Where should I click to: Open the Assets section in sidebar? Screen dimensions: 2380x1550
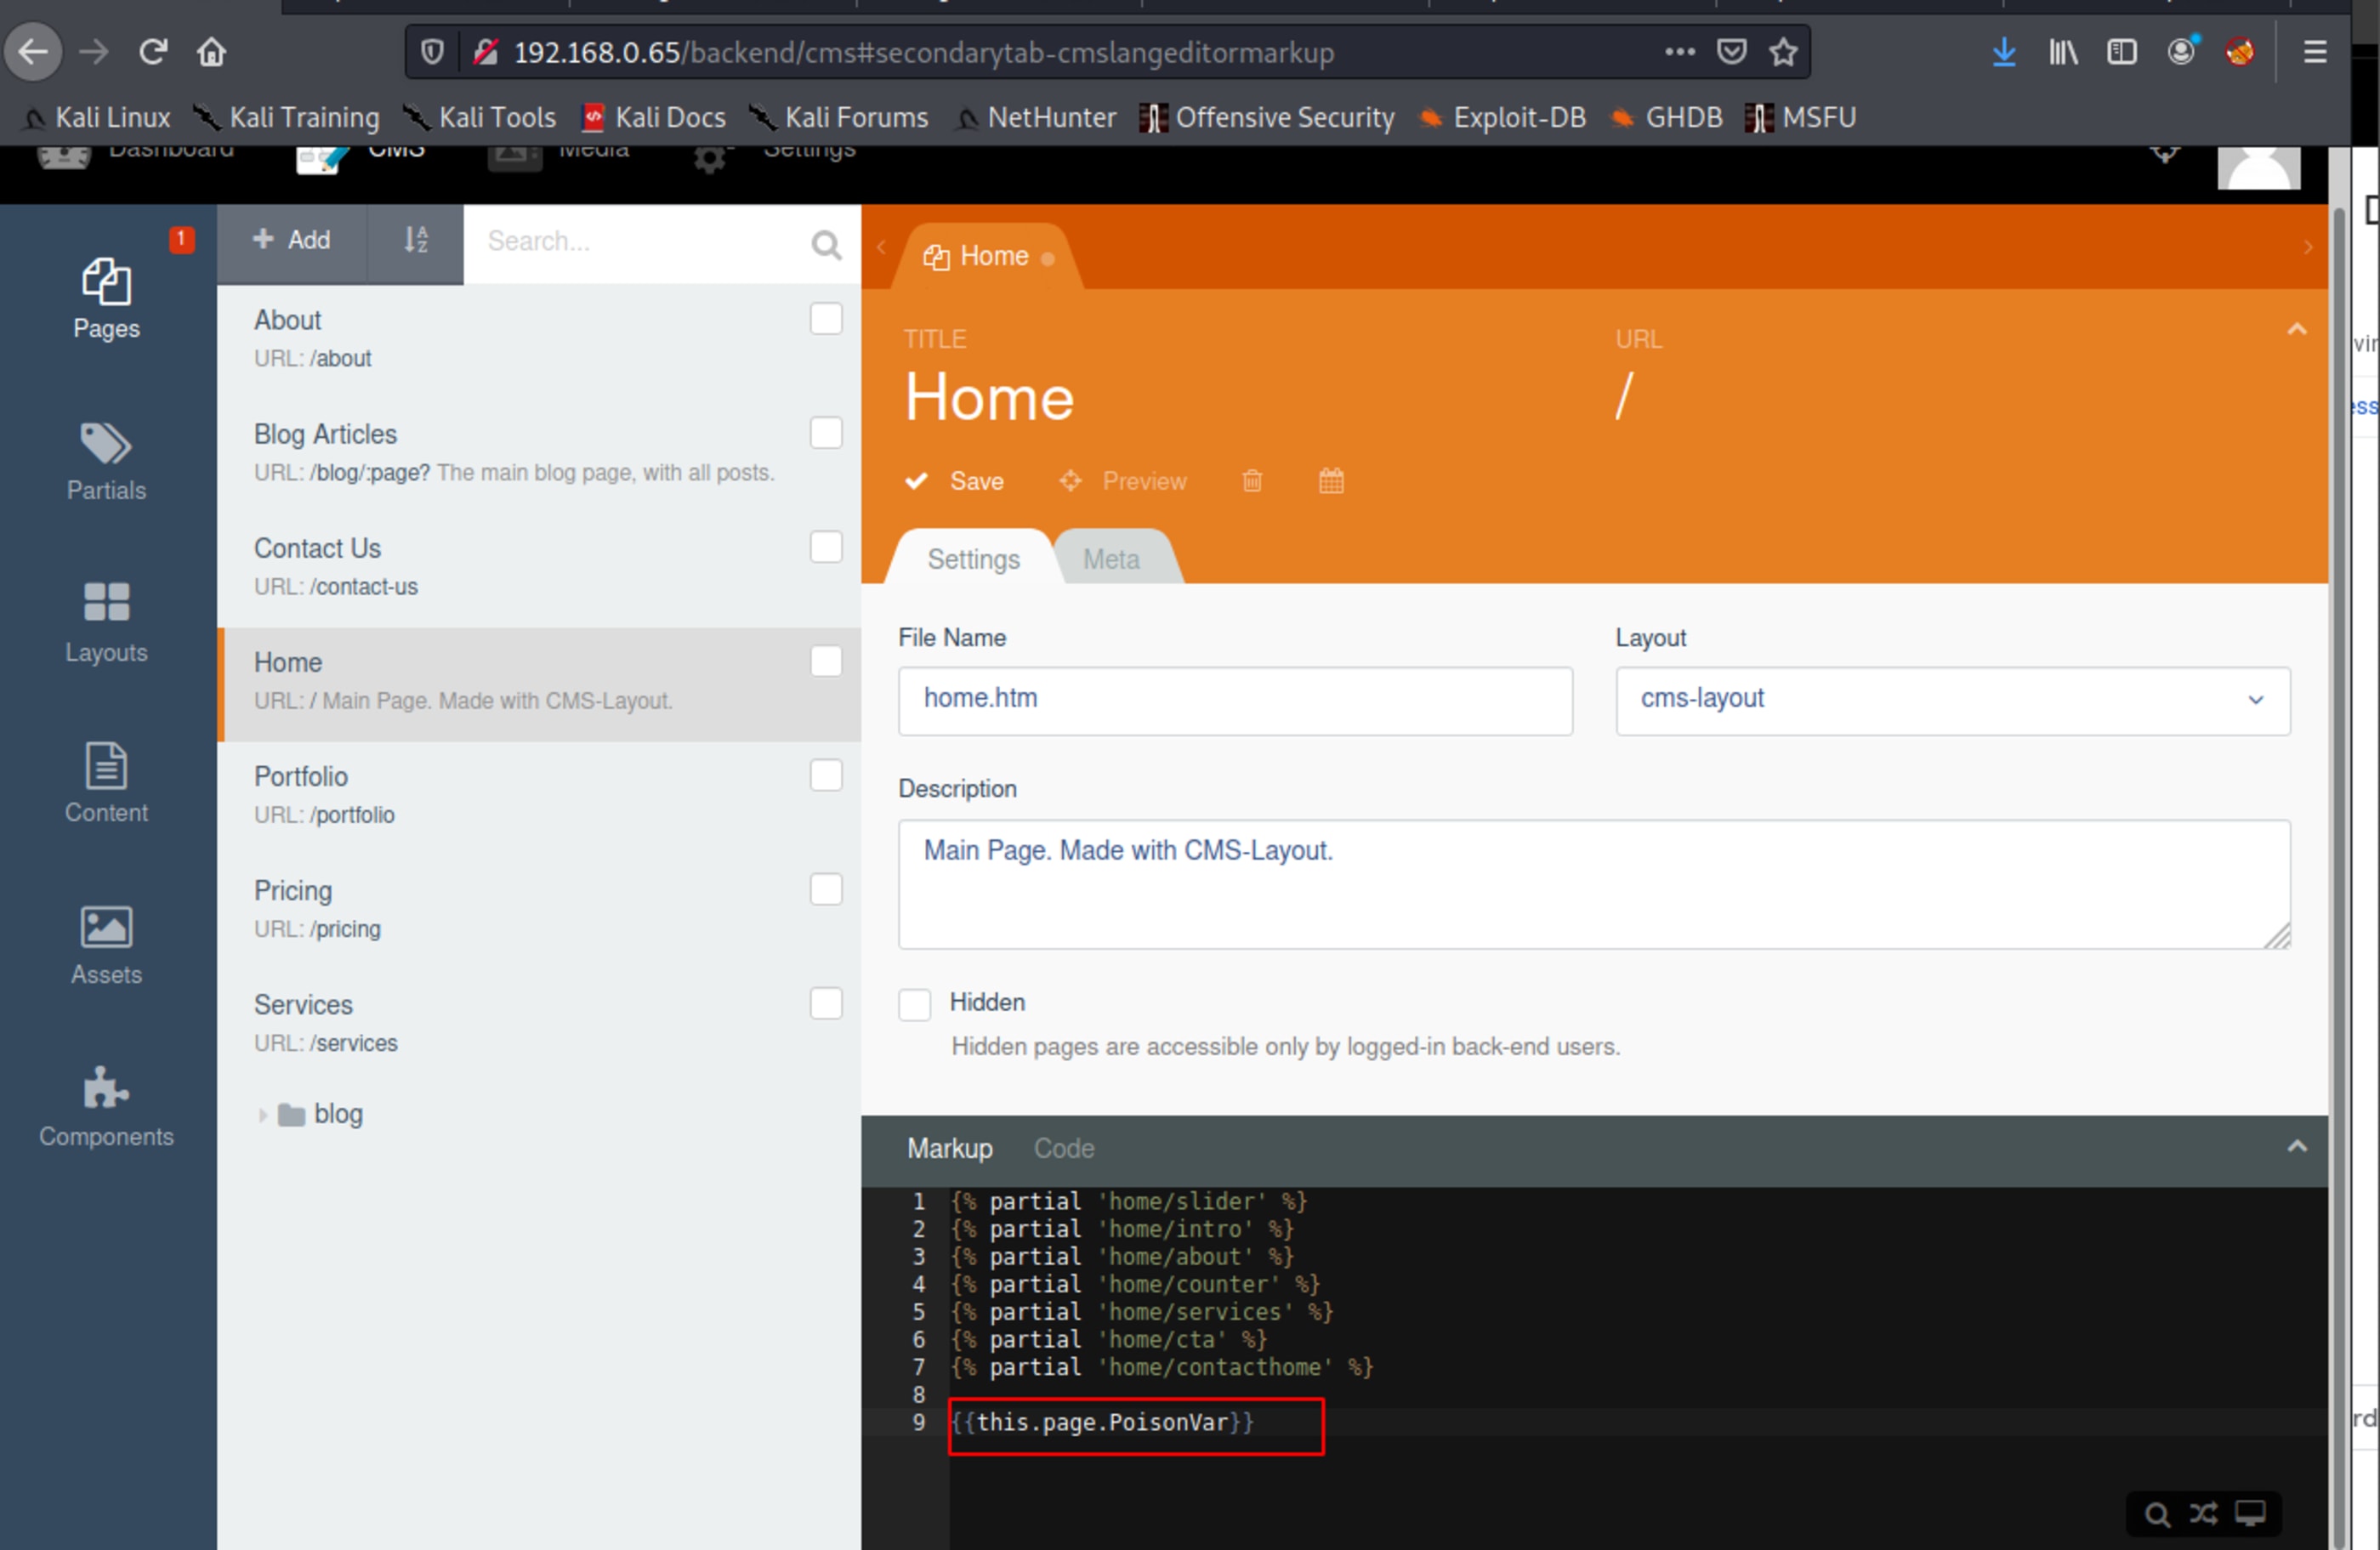click(x=106, y=945)
